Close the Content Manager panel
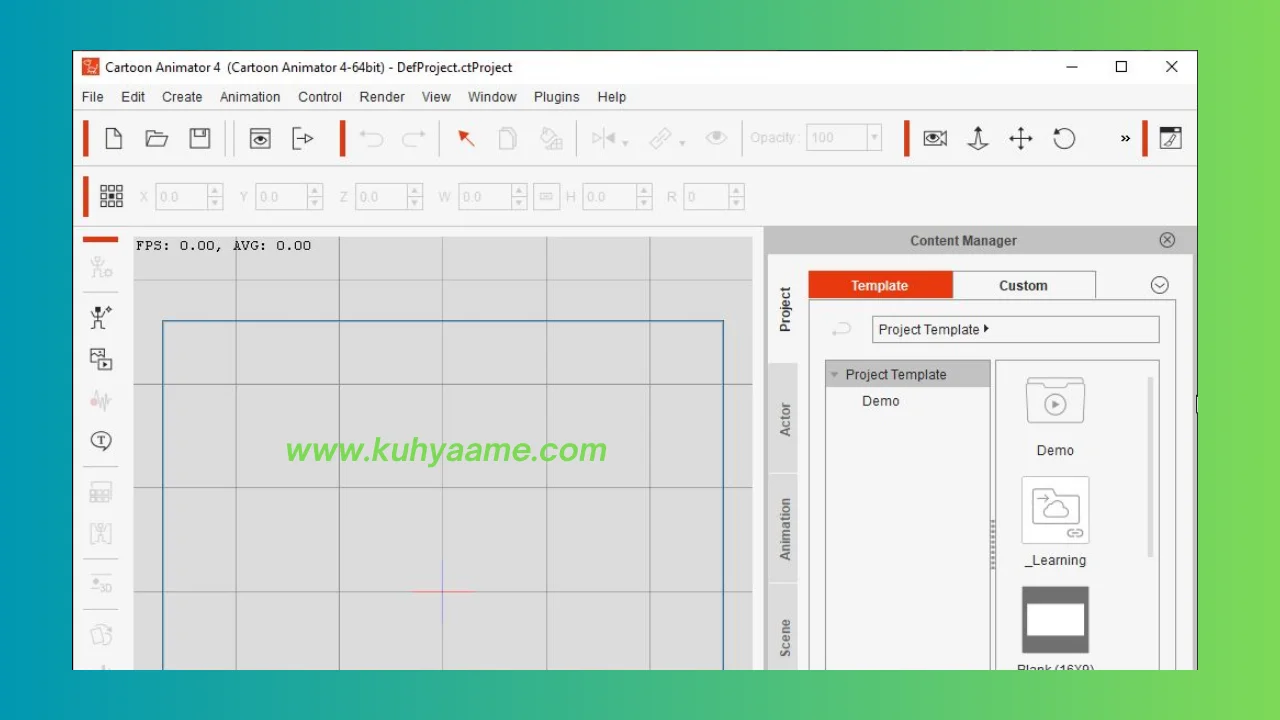1280x720 pixels. point(1167,240)
